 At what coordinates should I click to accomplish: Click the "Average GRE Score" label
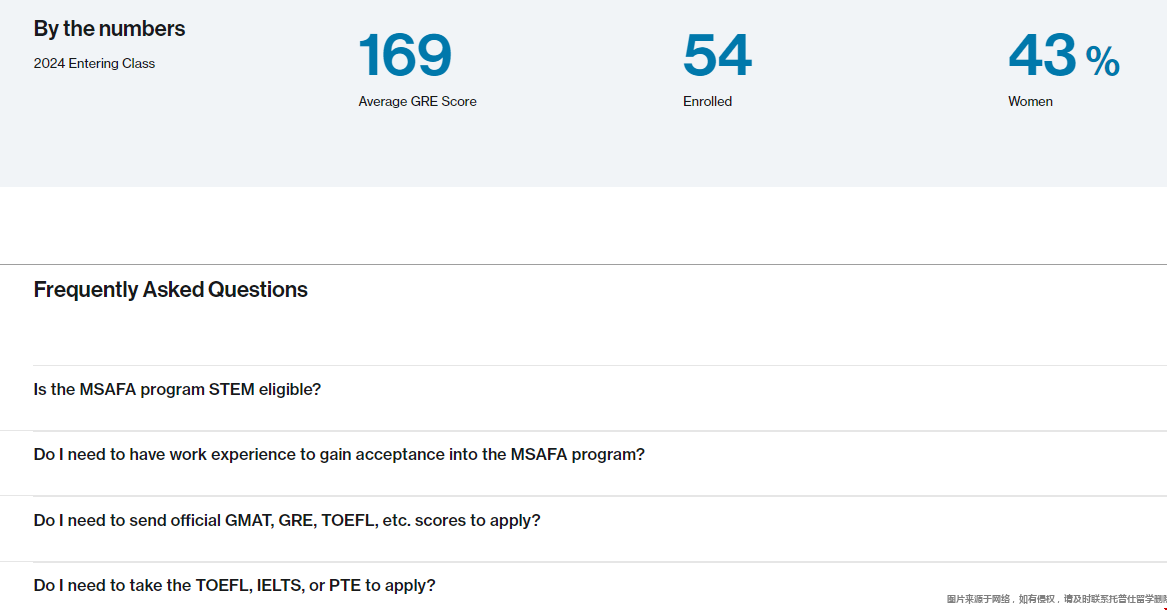coord(417,102)
